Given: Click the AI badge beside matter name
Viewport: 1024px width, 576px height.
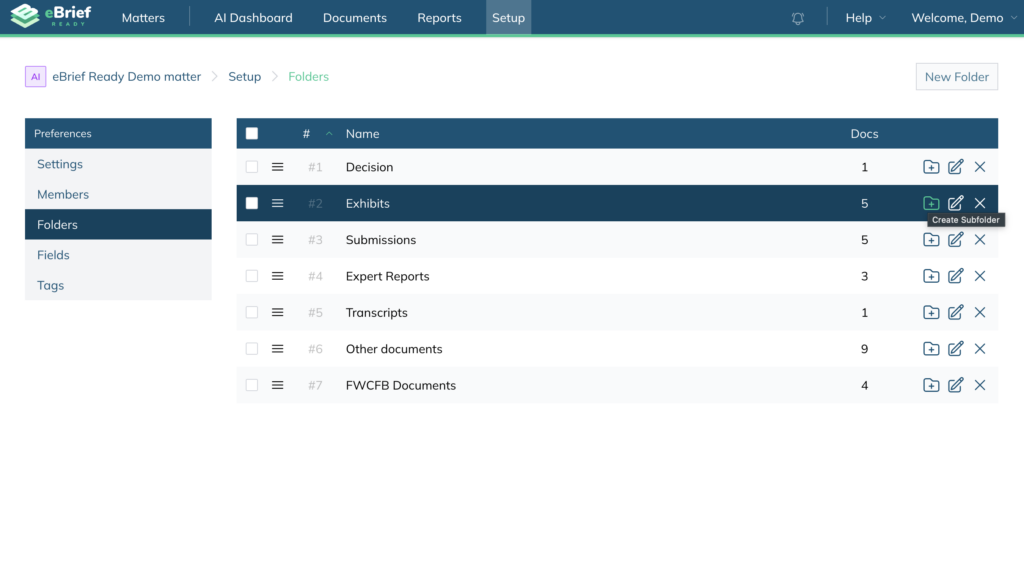Looking at the screenshot, I should click(35, 76).
